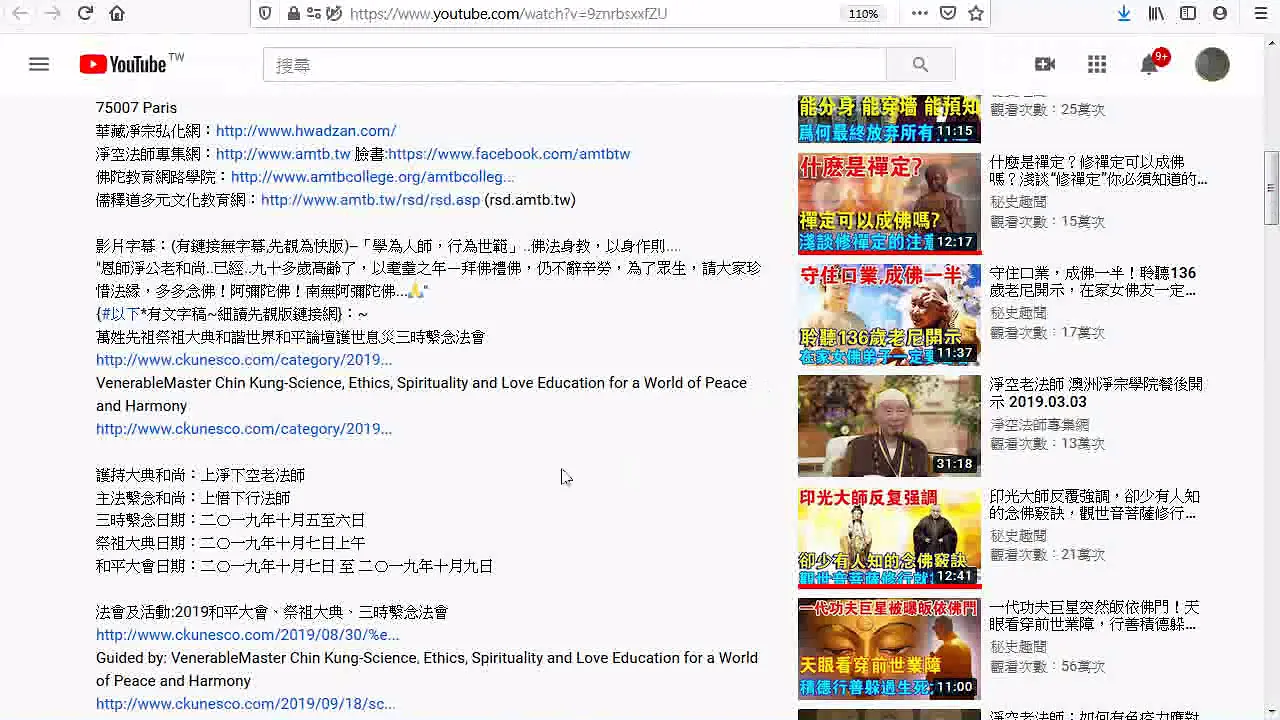The width and height of the screenshot is (1280, 720).
Task: Click 秘史趣聞 channel under 什麼是禪定 video
Action: pos(1018,201)
